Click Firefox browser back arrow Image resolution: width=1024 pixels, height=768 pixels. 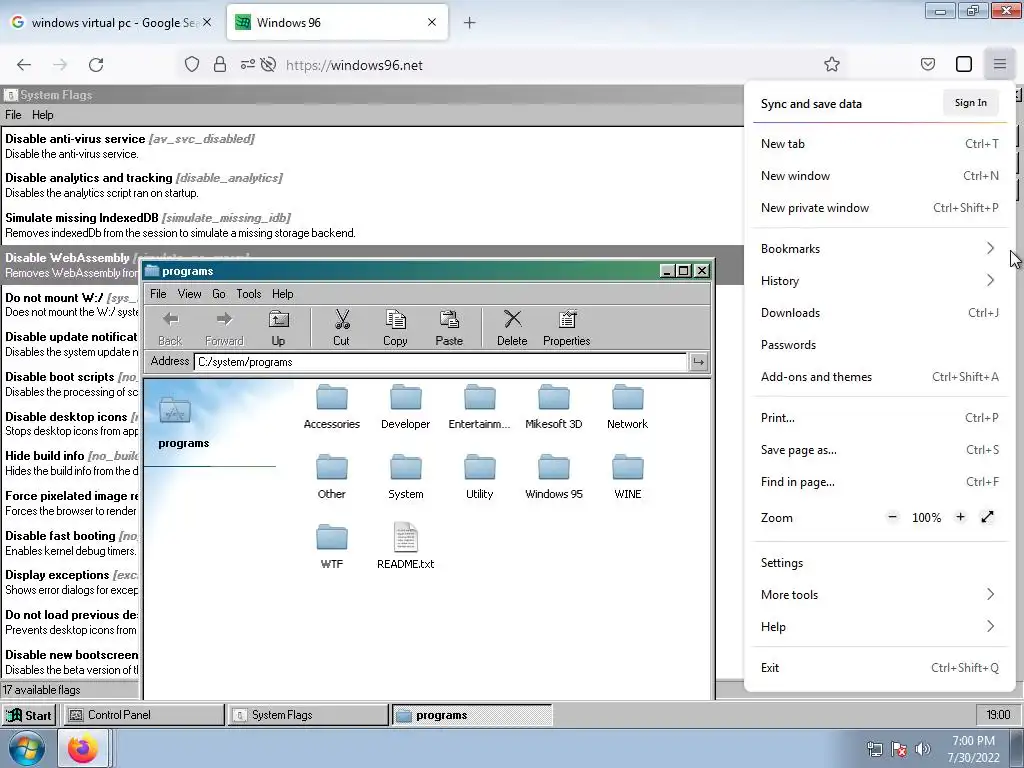pyautogui.click(x=24, y=65)
